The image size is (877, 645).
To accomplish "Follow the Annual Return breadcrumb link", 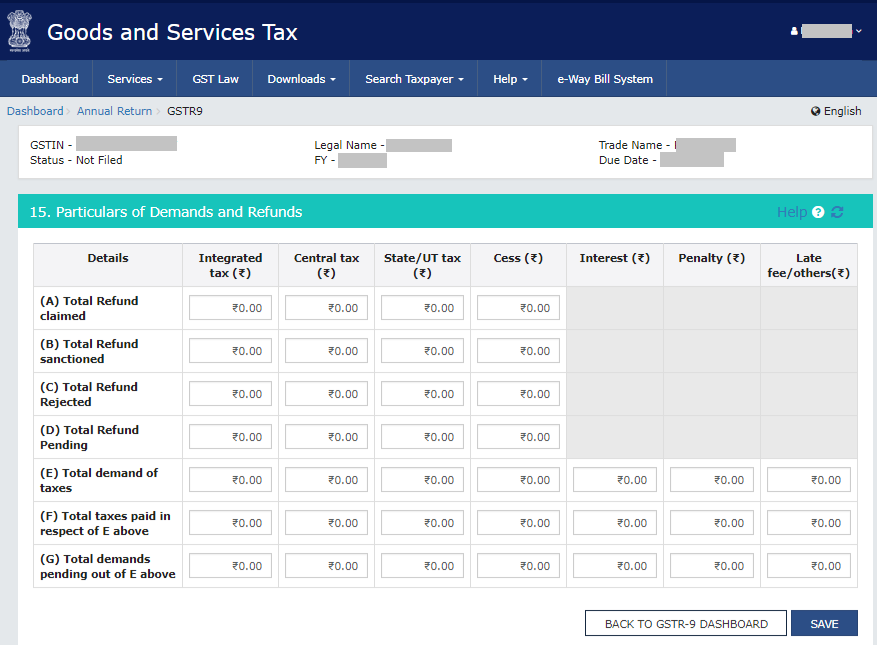I will [114, 111].
